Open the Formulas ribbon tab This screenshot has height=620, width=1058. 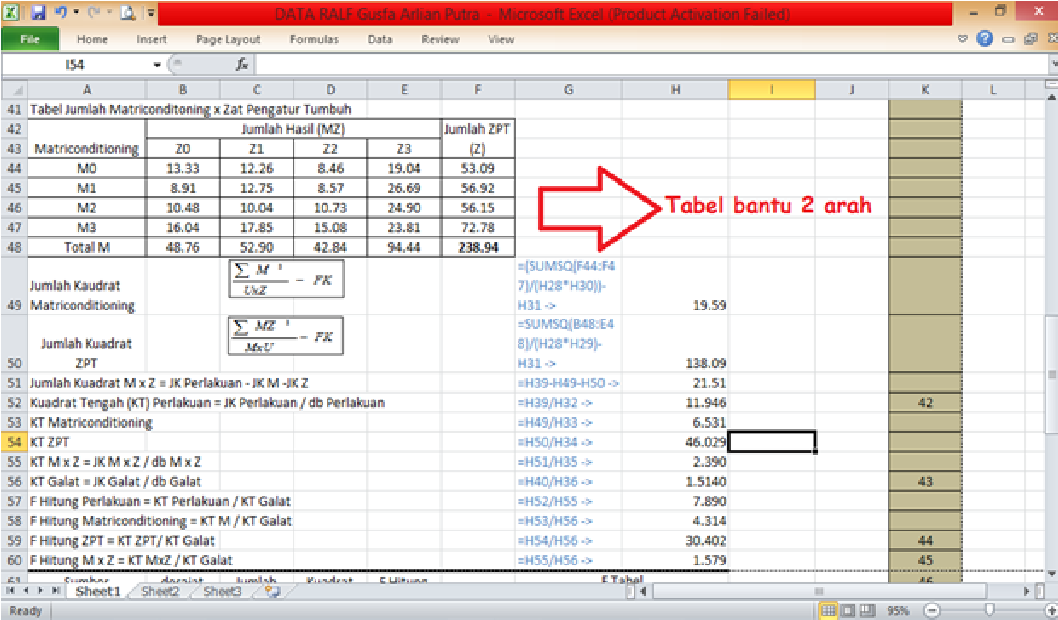[314, 39]
